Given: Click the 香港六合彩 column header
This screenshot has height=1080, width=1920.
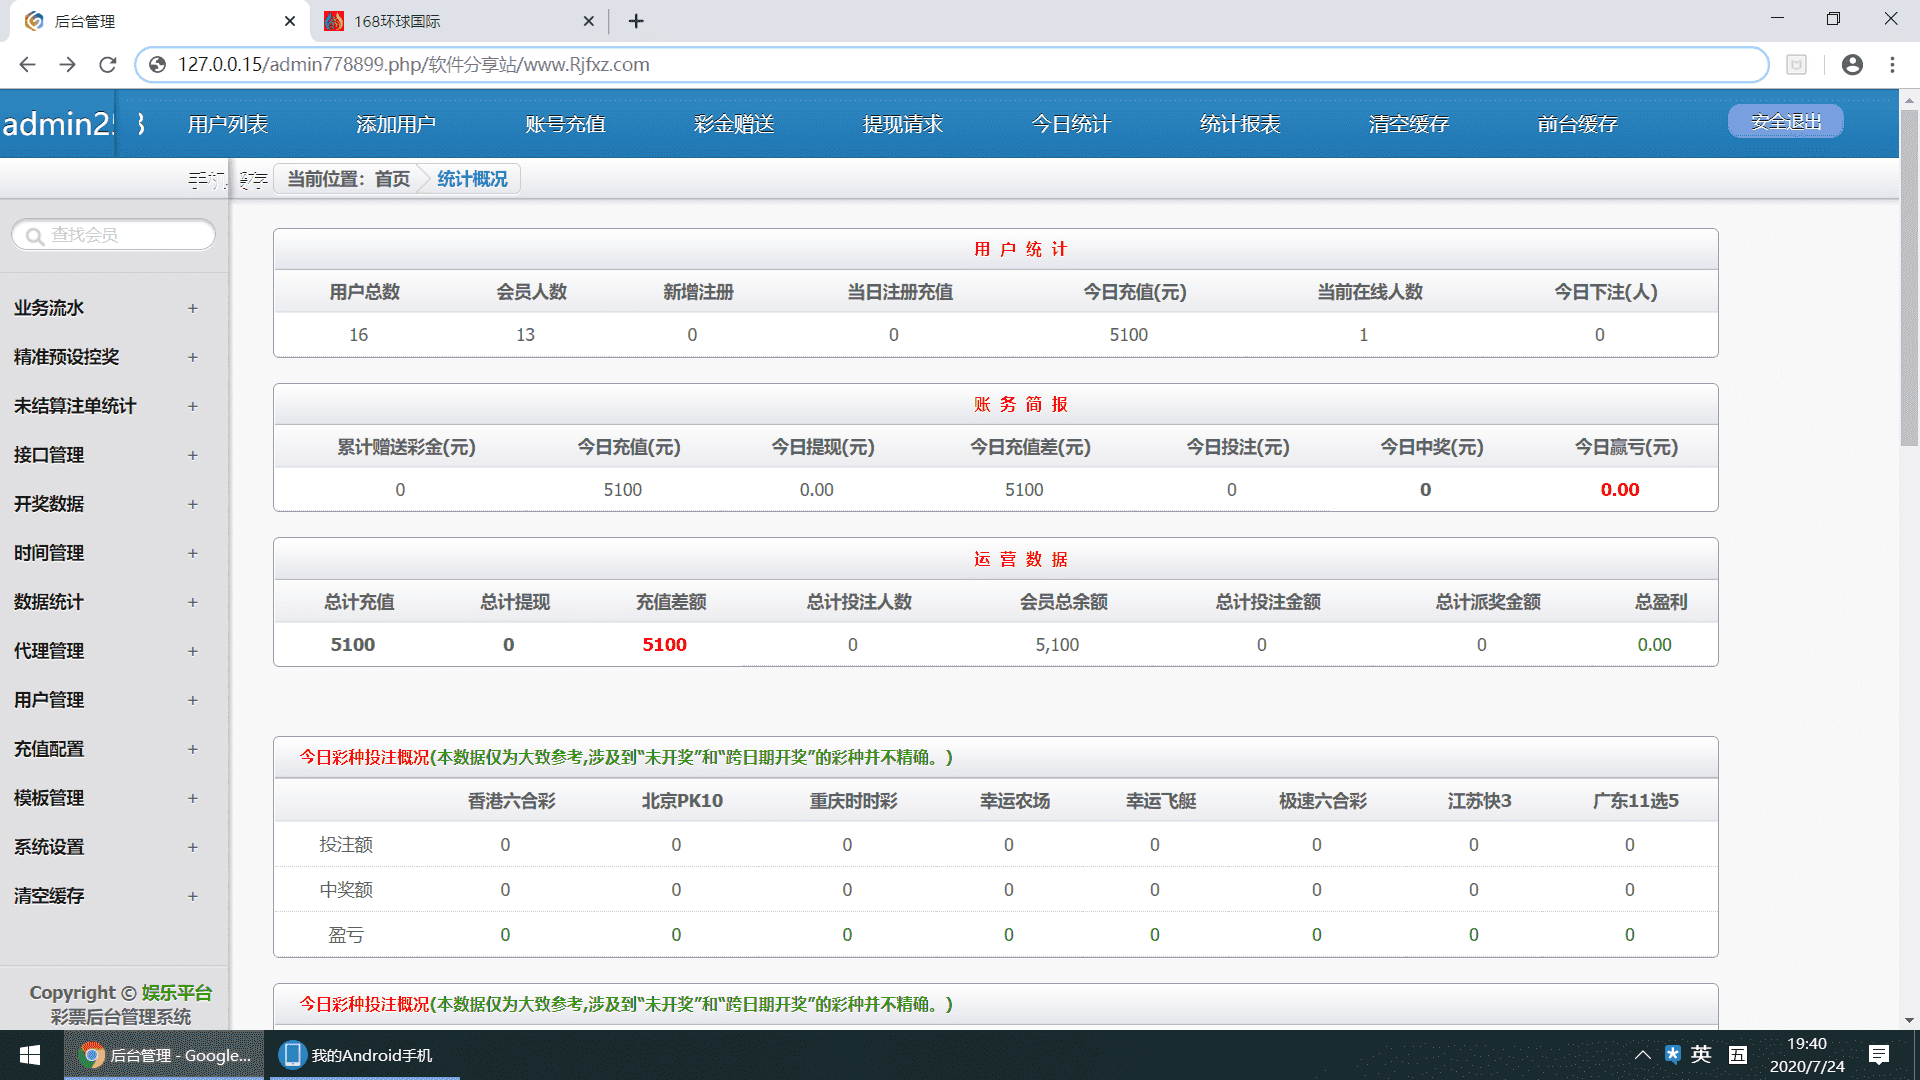Looking at the screenshot, I should coord(511,801).
